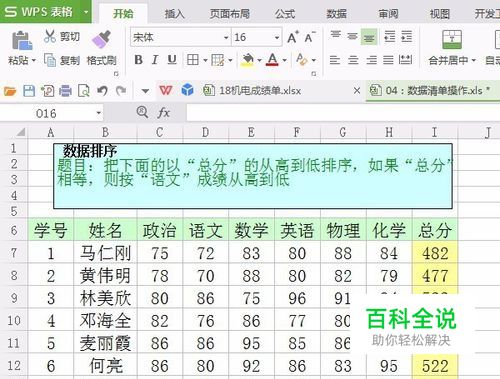This screenshot has width=500, height=379.
Task: Align text to vertical middle
Action: (x=352, y=36)
